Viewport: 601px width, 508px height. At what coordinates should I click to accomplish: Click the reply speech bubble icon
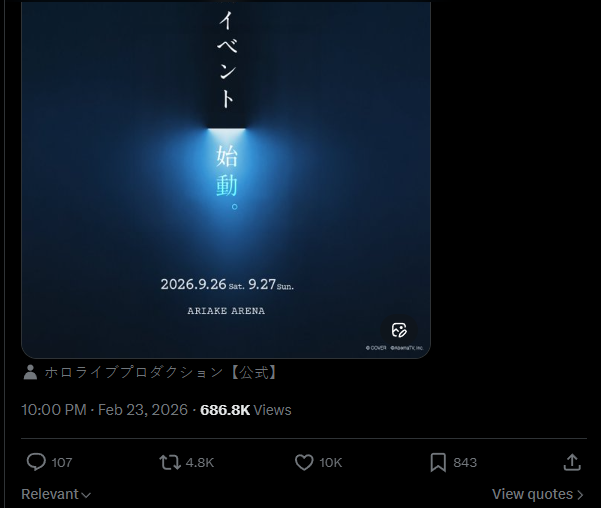36,462
